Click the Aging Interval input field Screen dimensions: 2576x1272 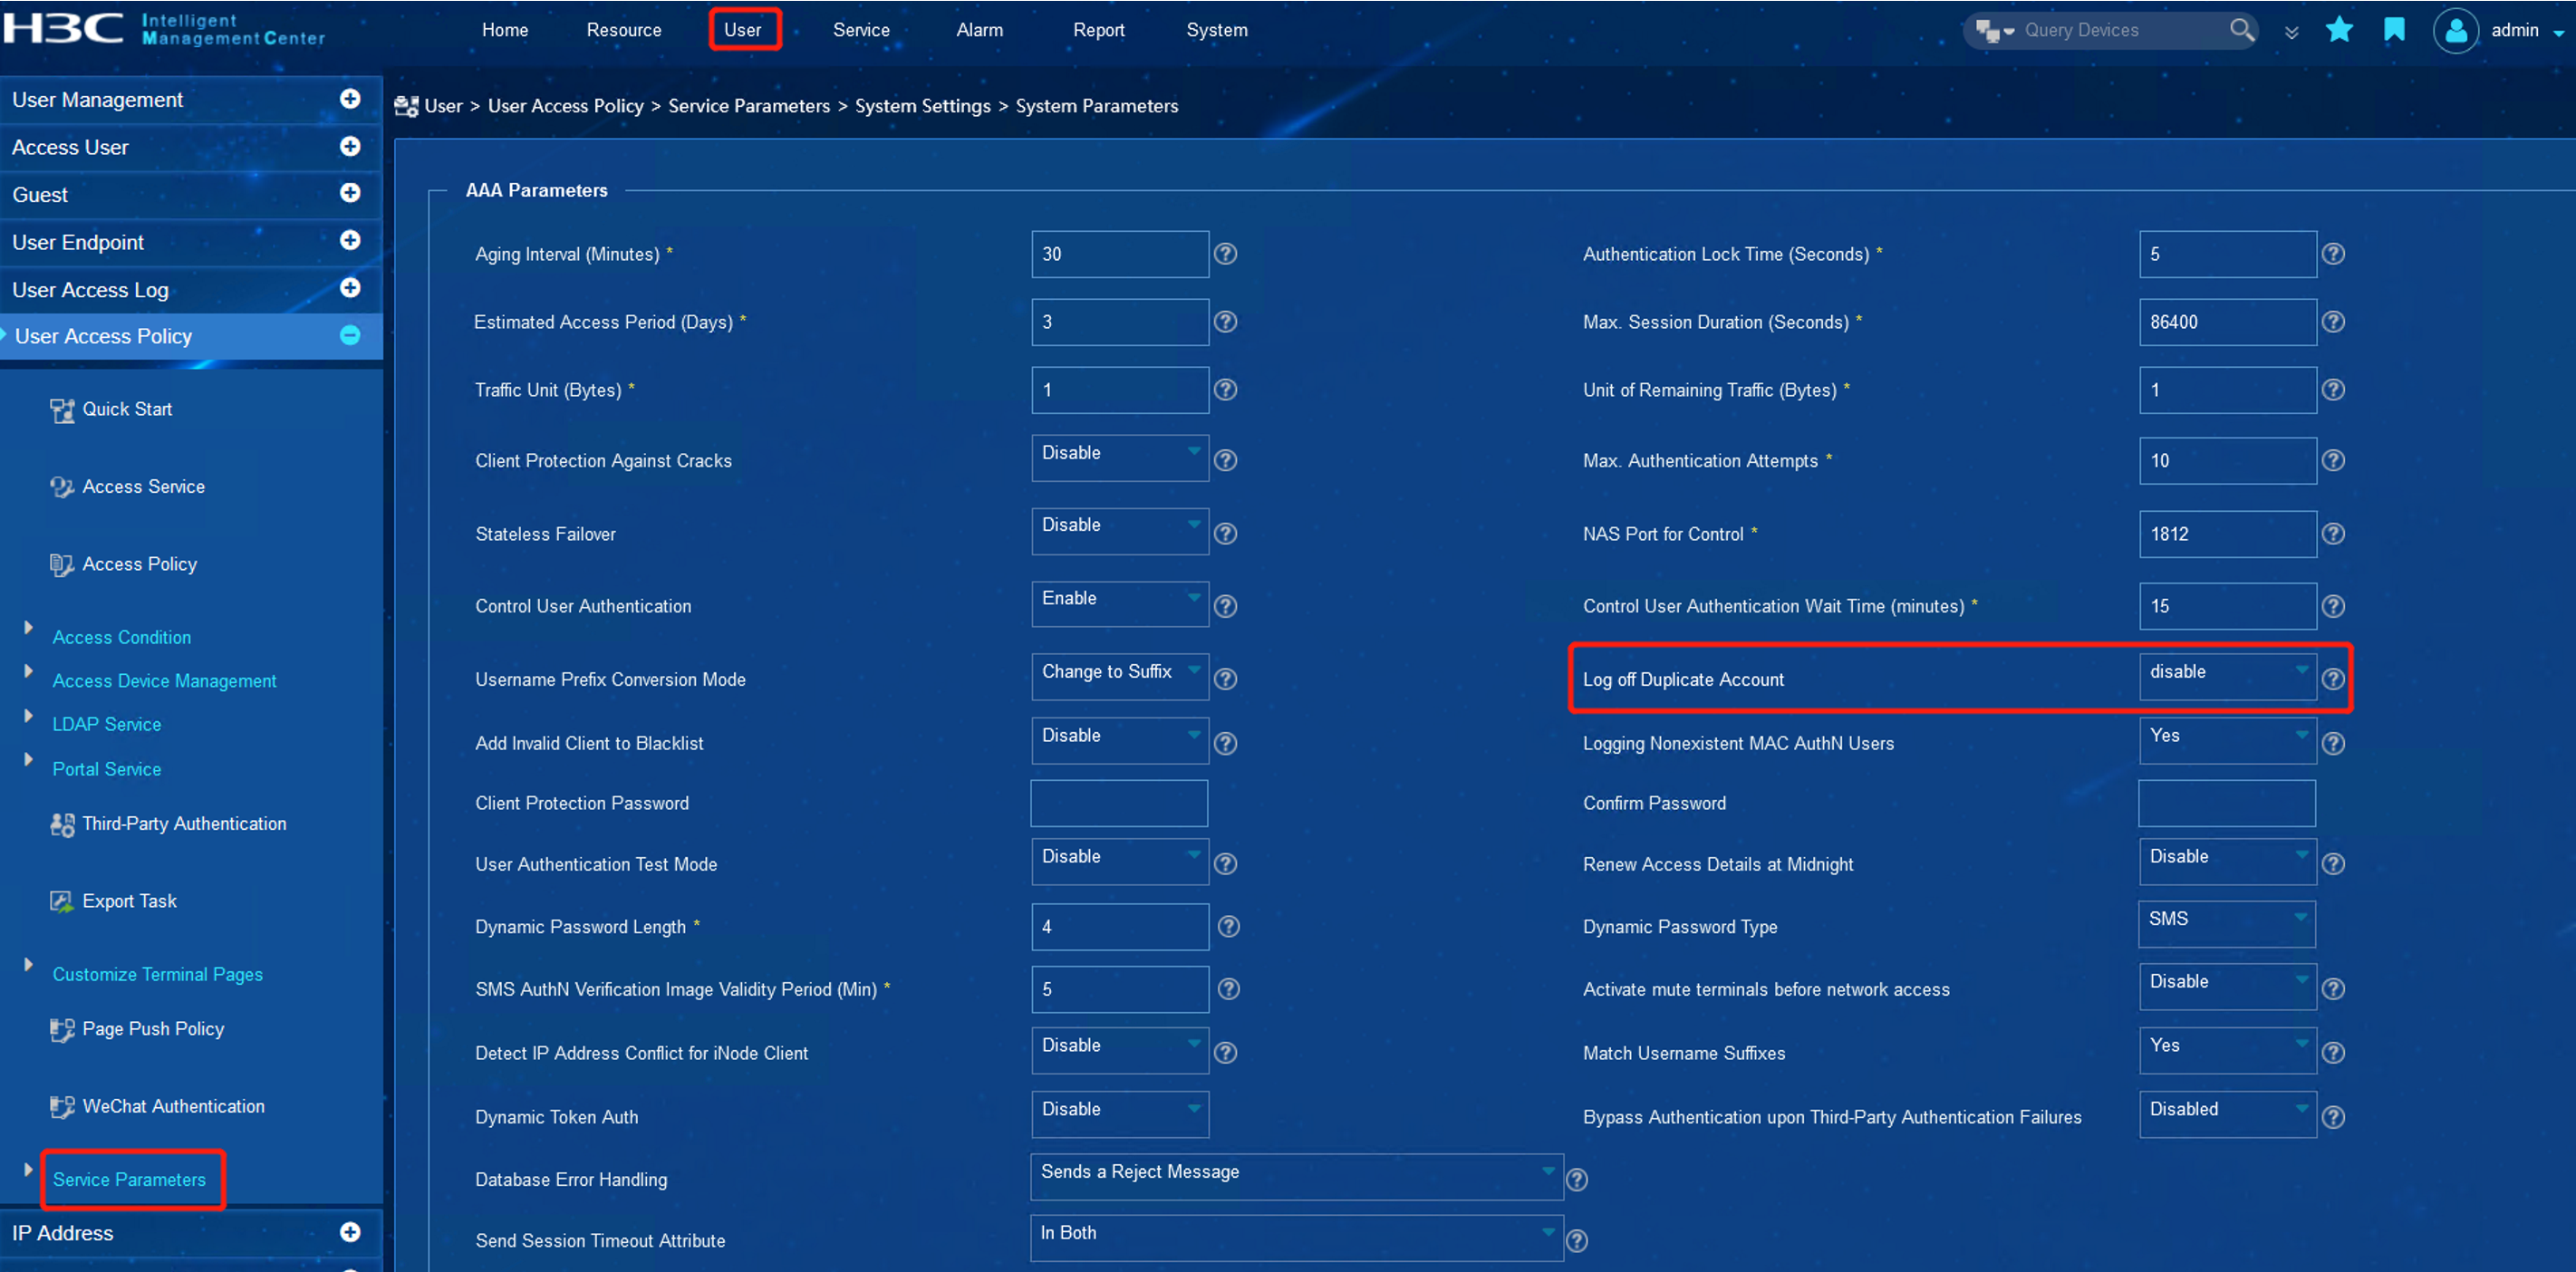click(1120, 254)
